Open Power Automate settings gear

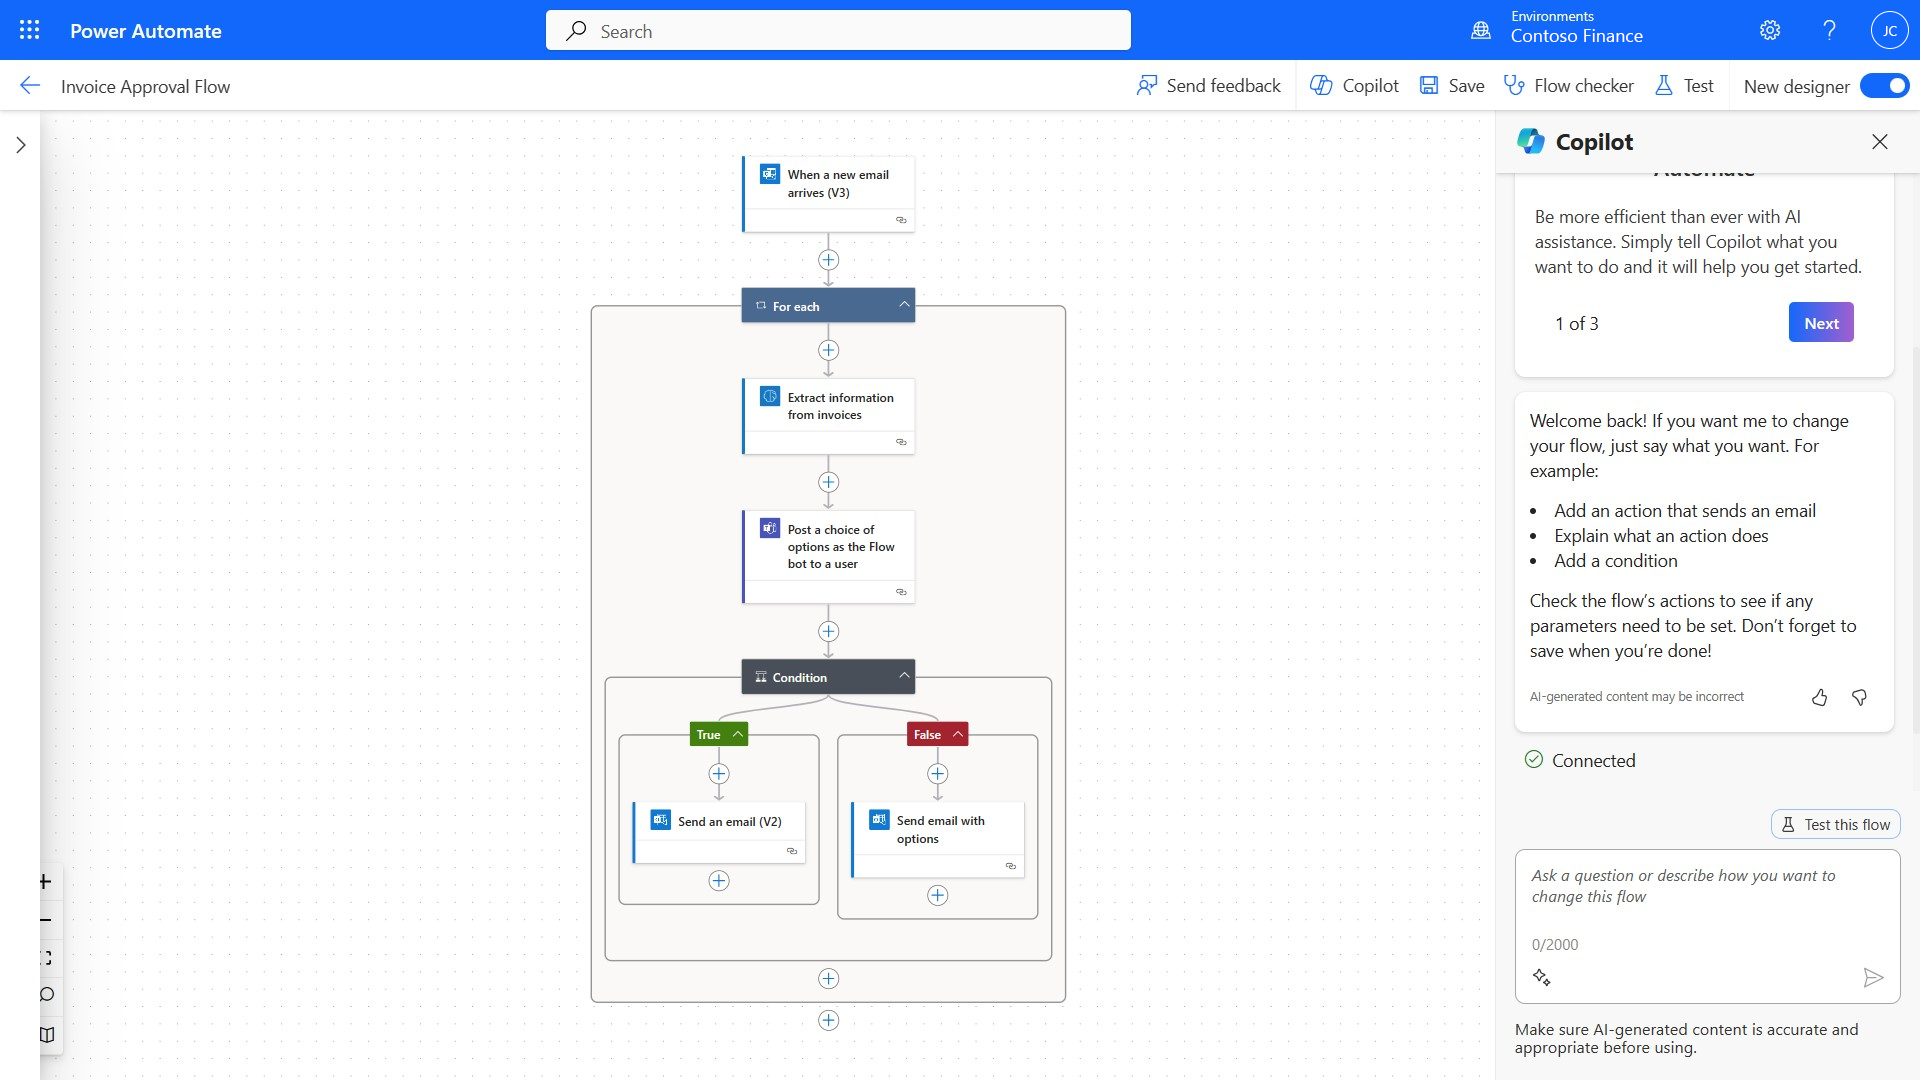1769,30
